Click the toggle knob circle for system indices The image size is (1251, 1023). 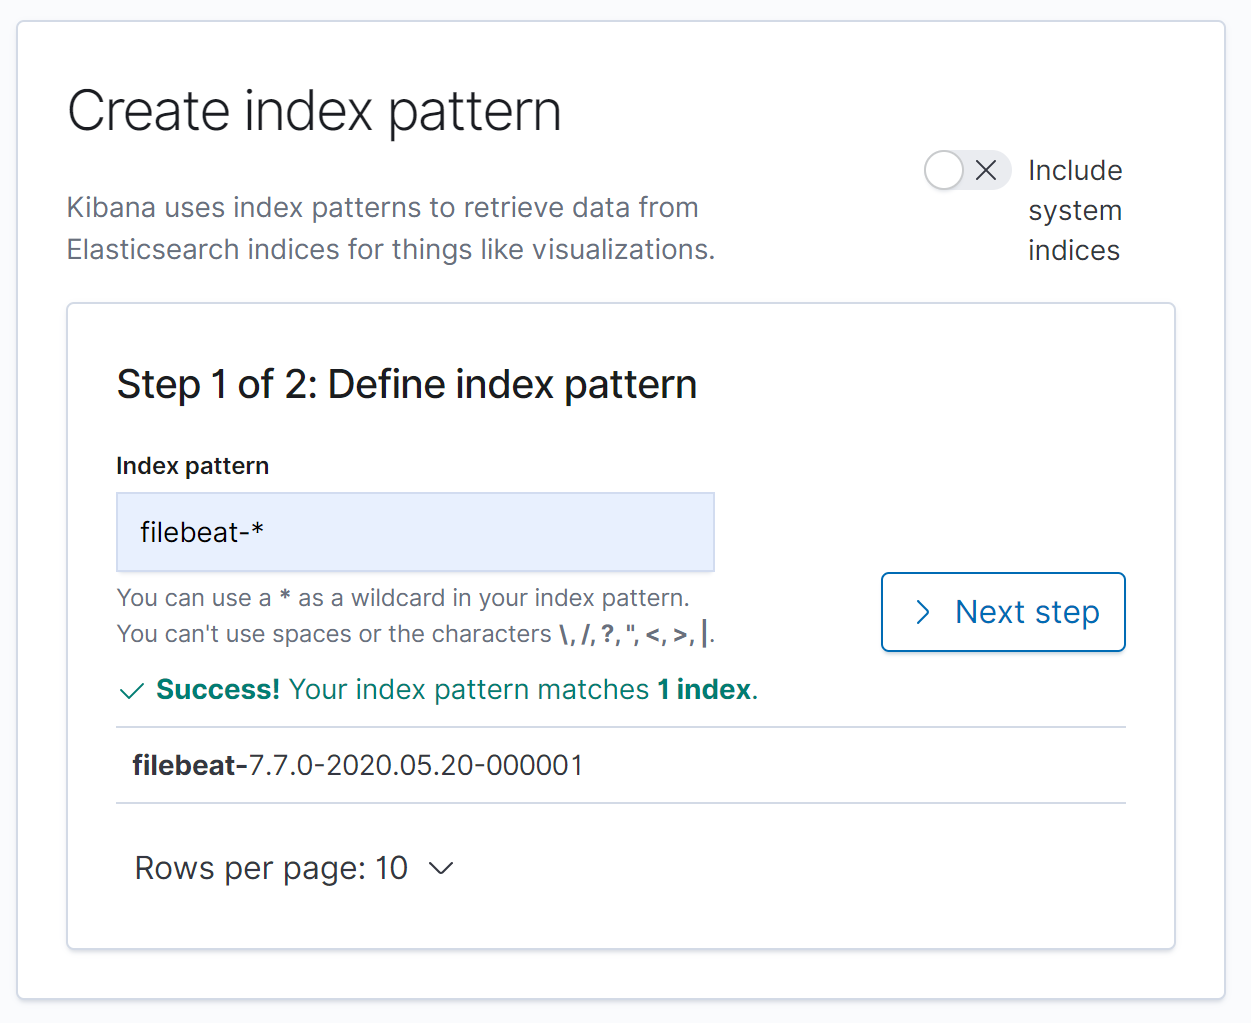(x=943, y=170)
